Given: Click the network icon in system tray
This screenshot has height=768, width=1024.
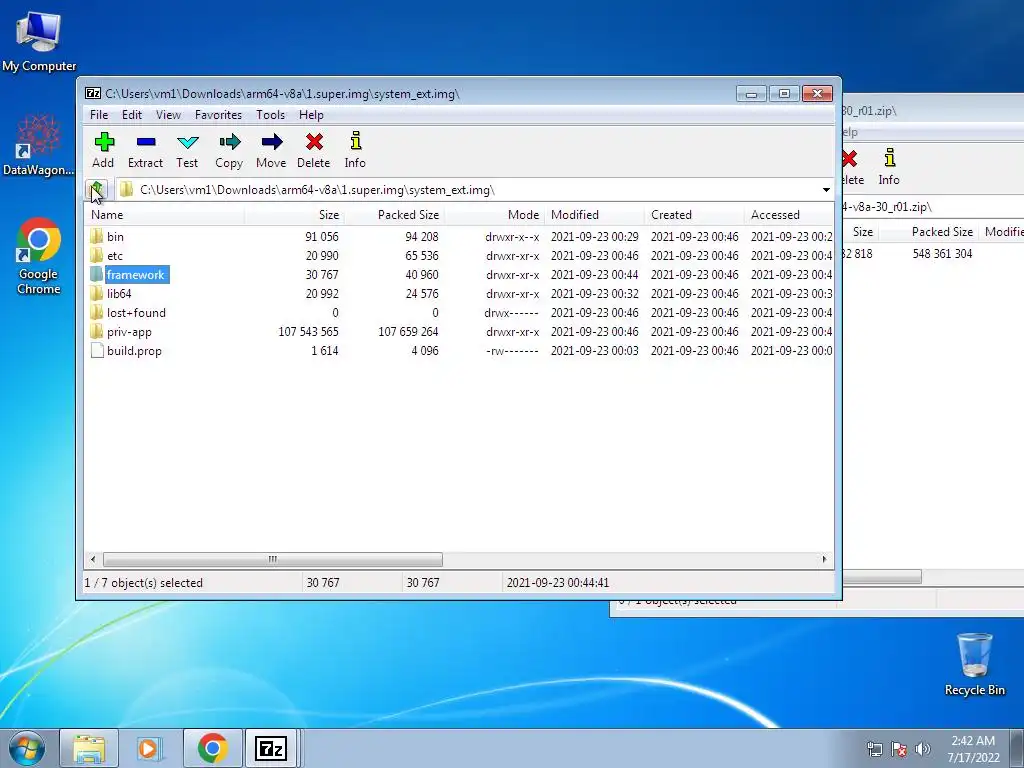Looking at the screenshot, I should click(874, 749).
